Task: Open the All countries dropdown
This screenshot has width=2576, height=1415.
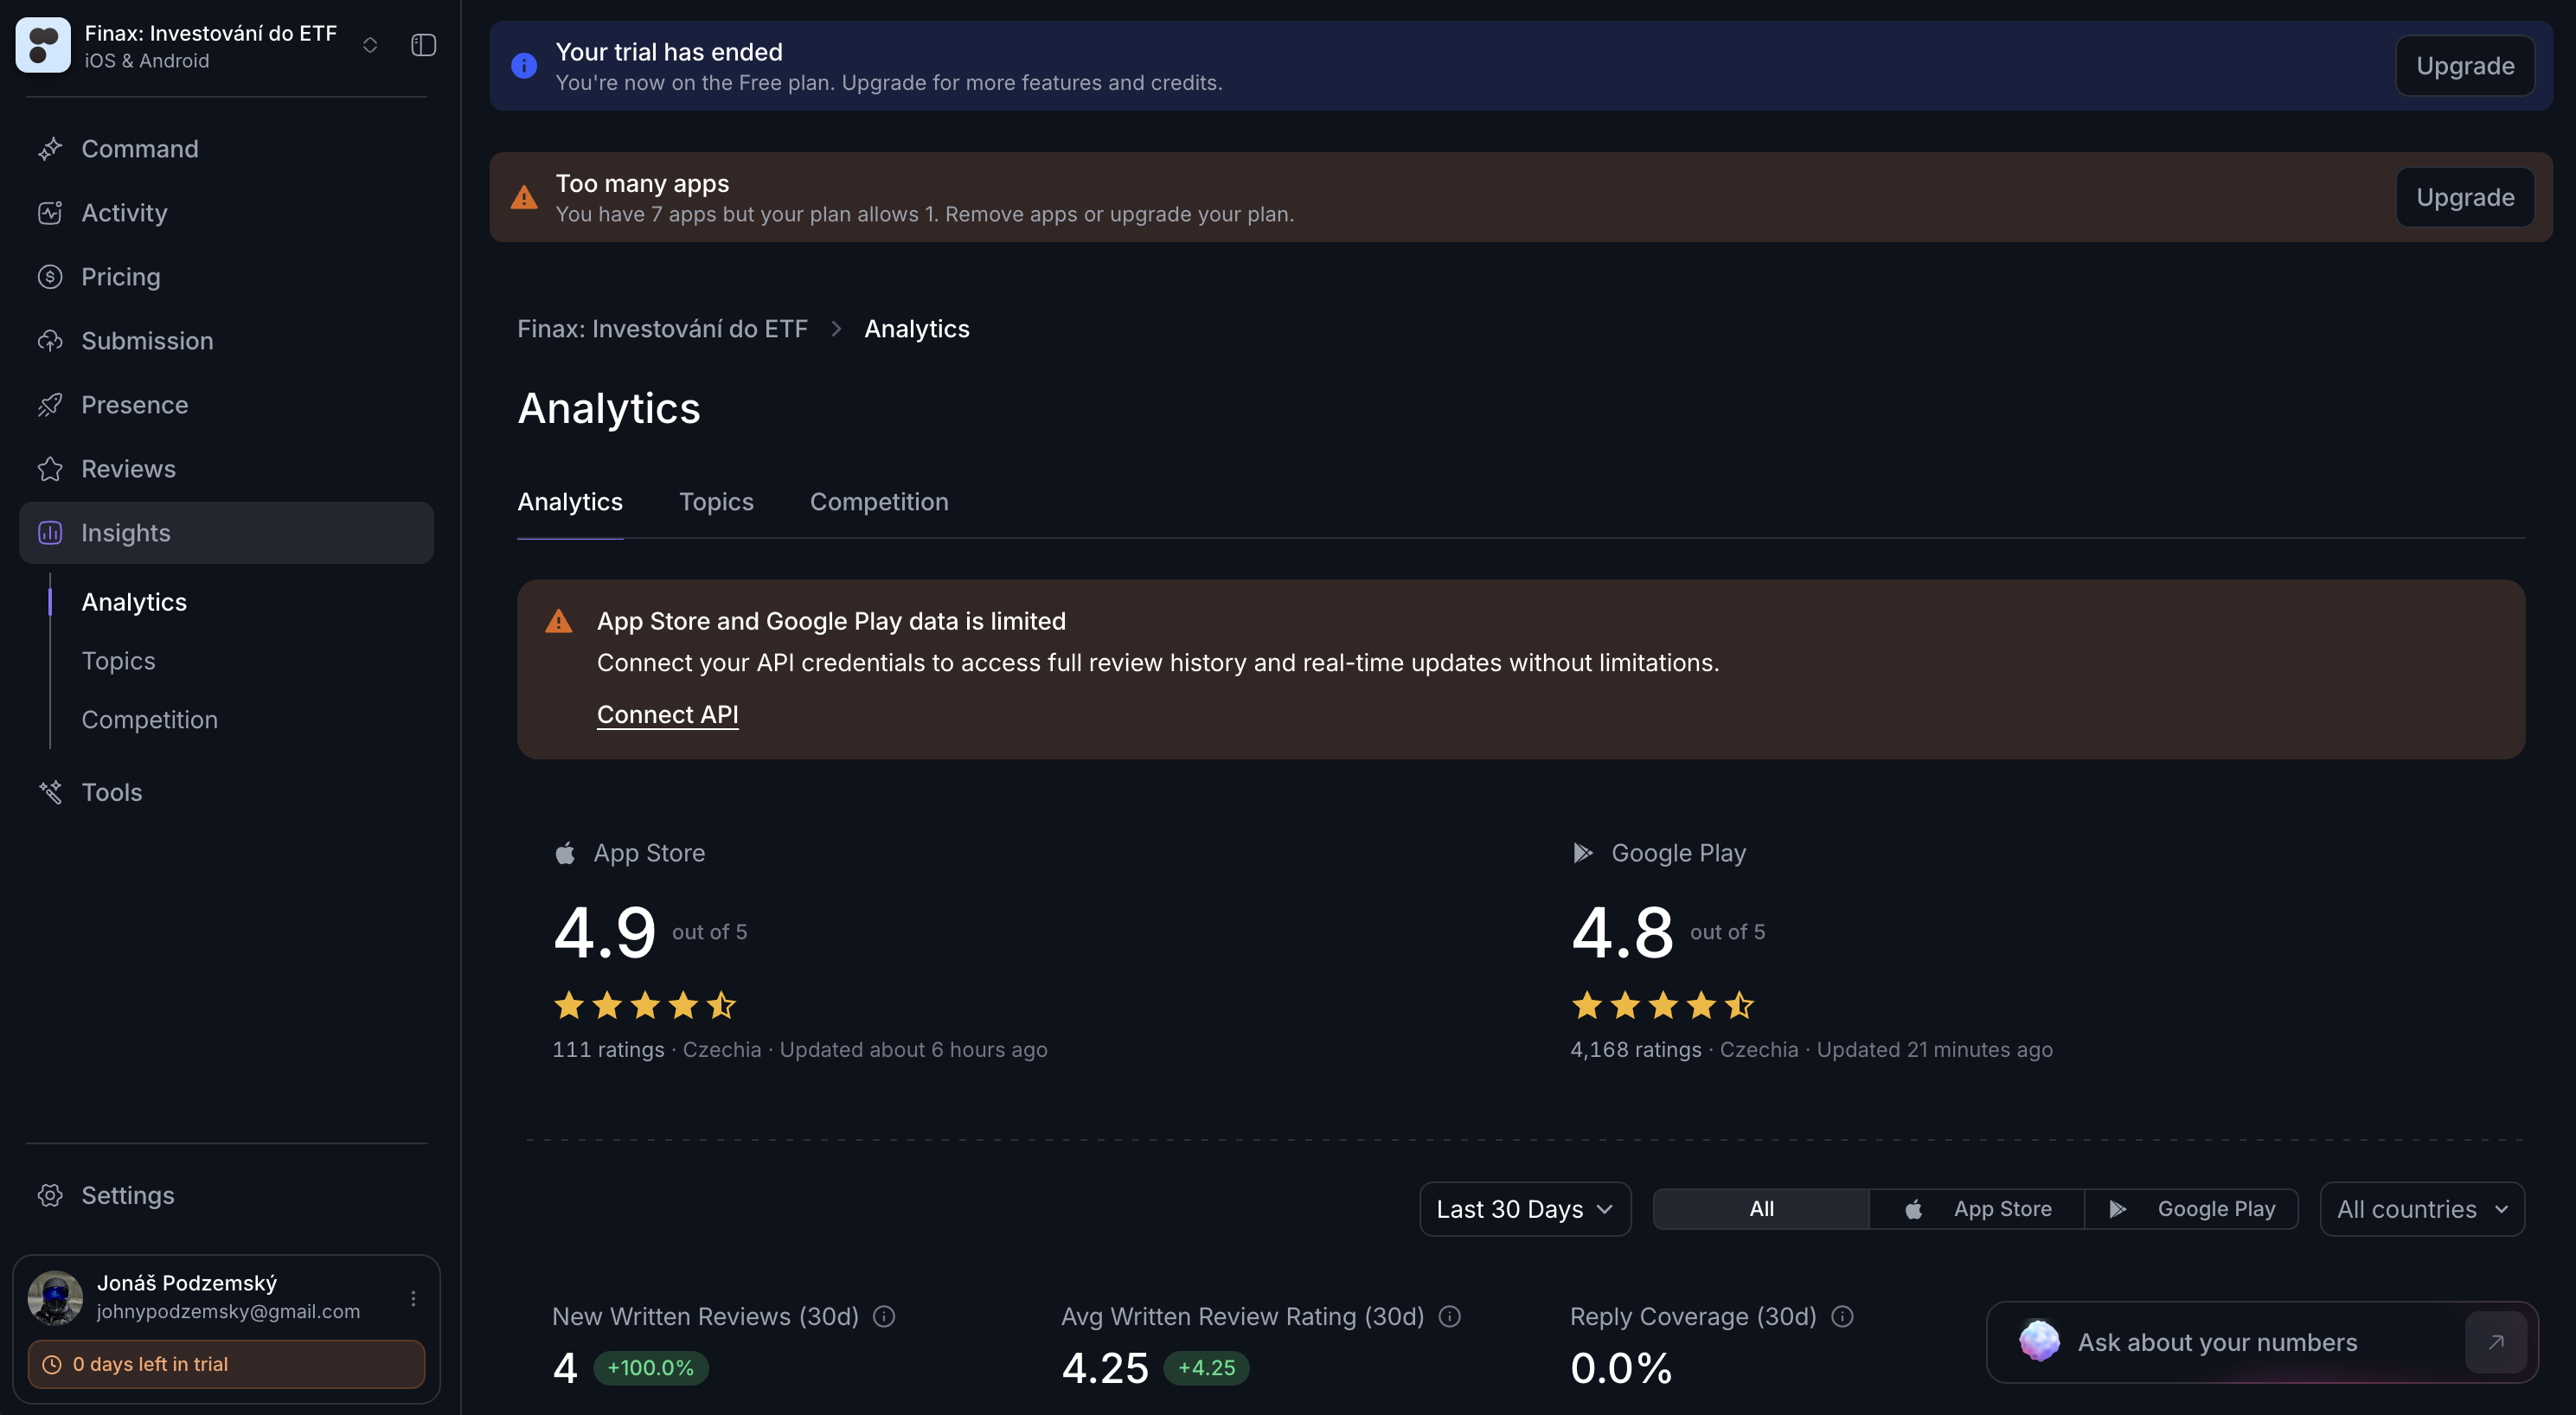Action: [x=2422, y=1209]
